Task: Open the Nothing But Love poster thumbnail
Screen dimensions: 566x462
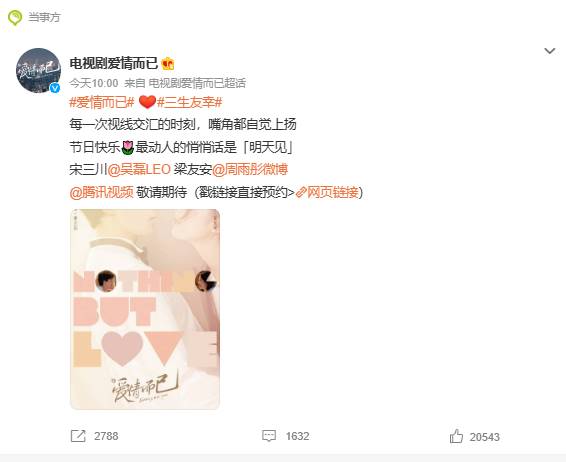Action: click(145, 309)
